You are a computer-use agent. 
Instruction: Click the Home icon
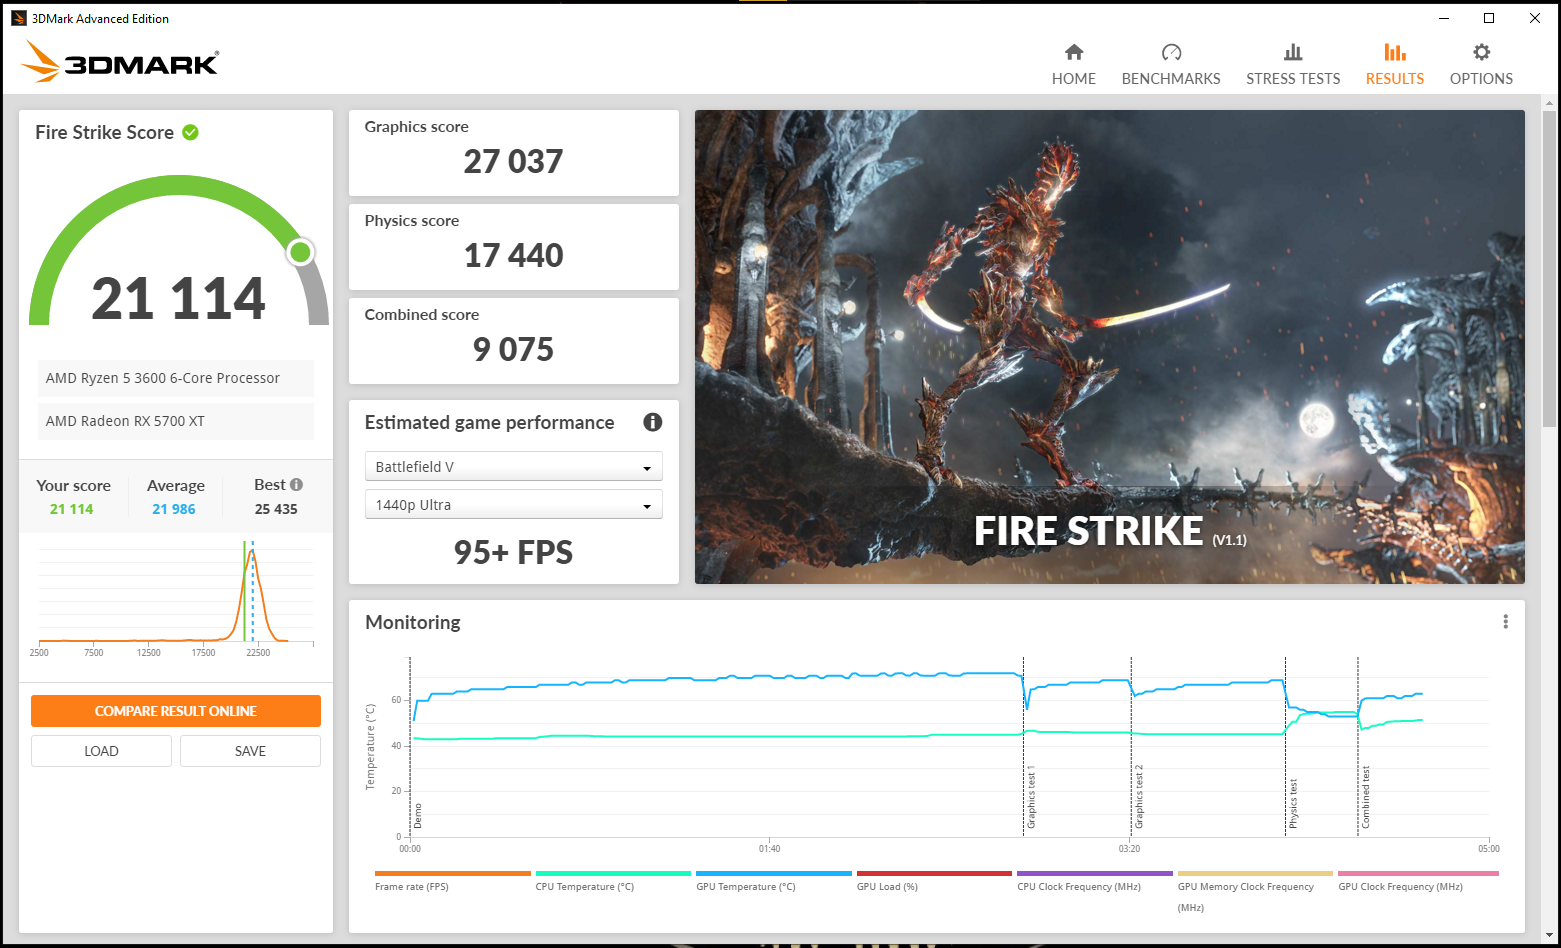coord(1074,52)
